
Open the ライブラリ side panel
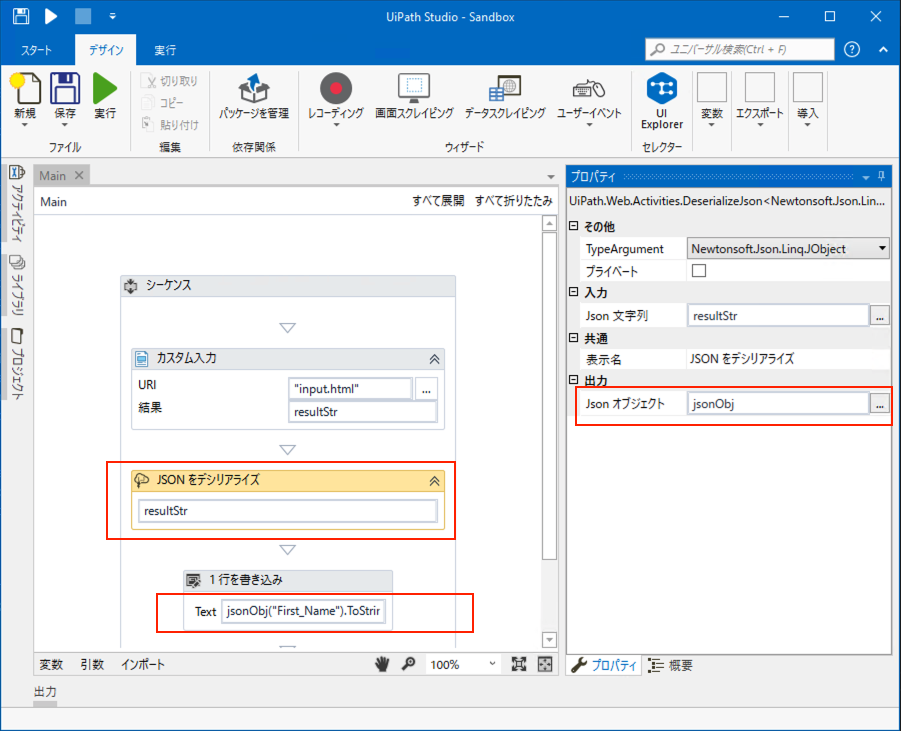click(17, 286)
